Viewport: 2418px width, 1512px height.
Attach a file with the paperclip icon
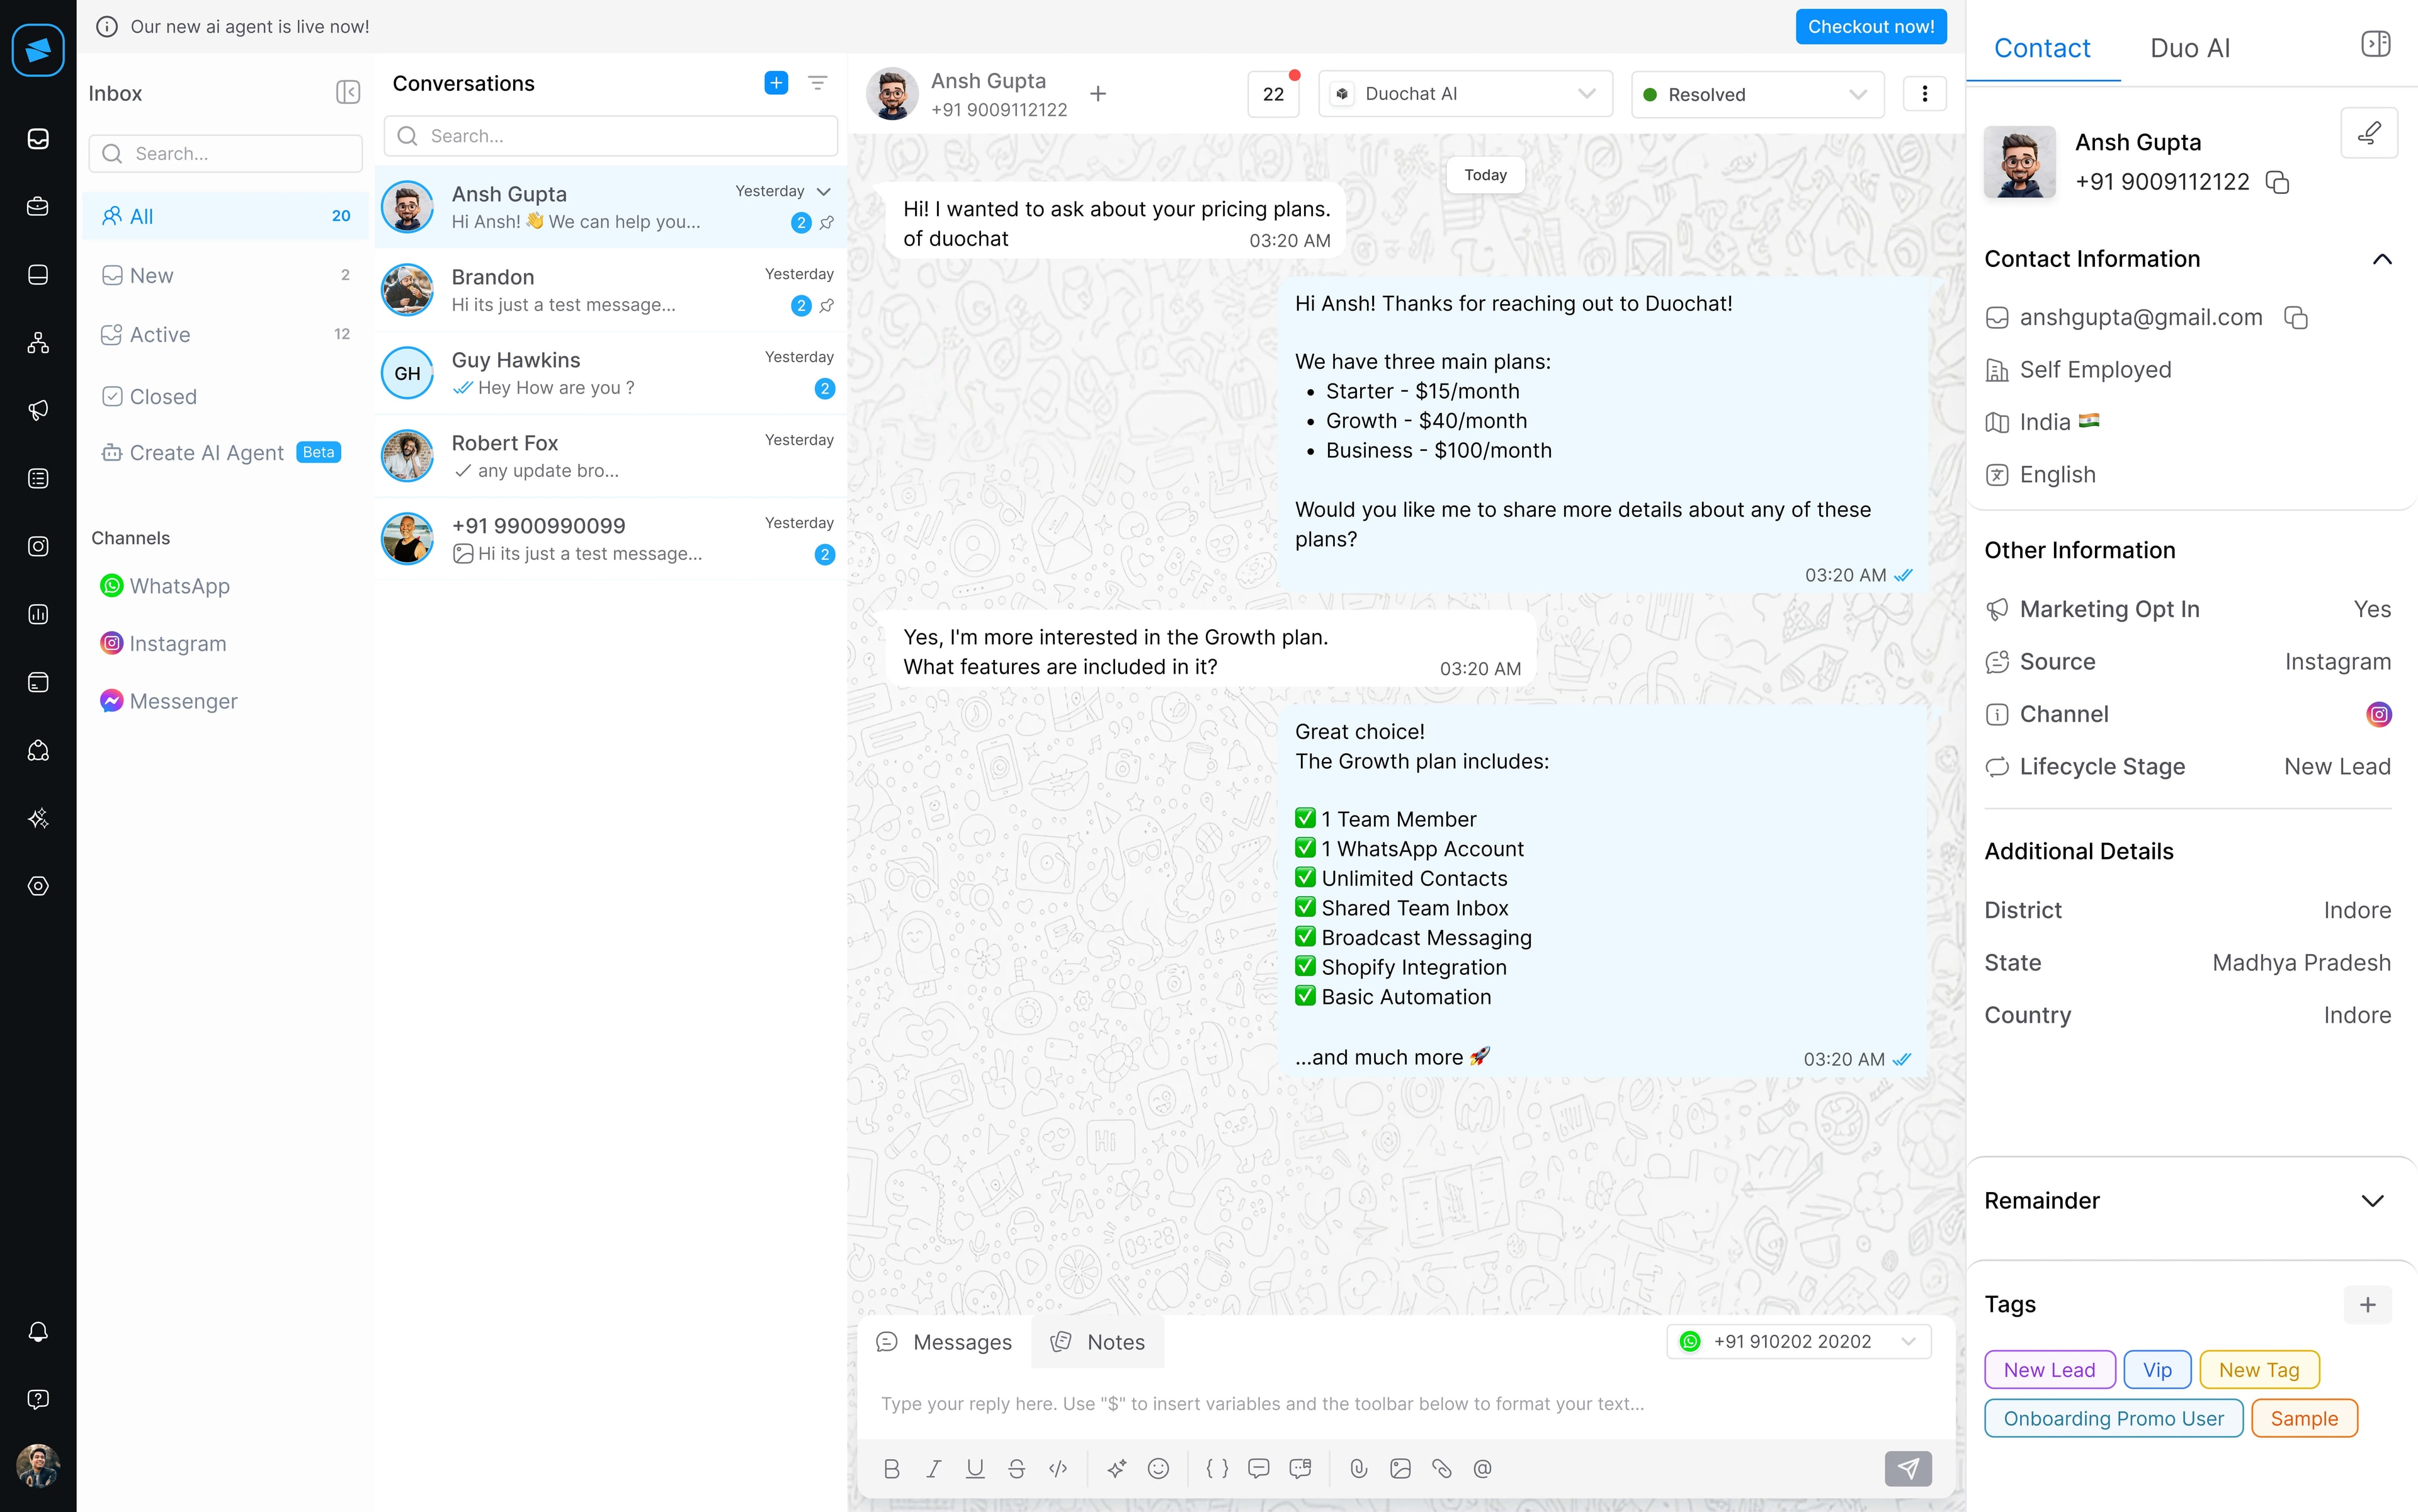pyautogui.click(x=1358, y=1468)
